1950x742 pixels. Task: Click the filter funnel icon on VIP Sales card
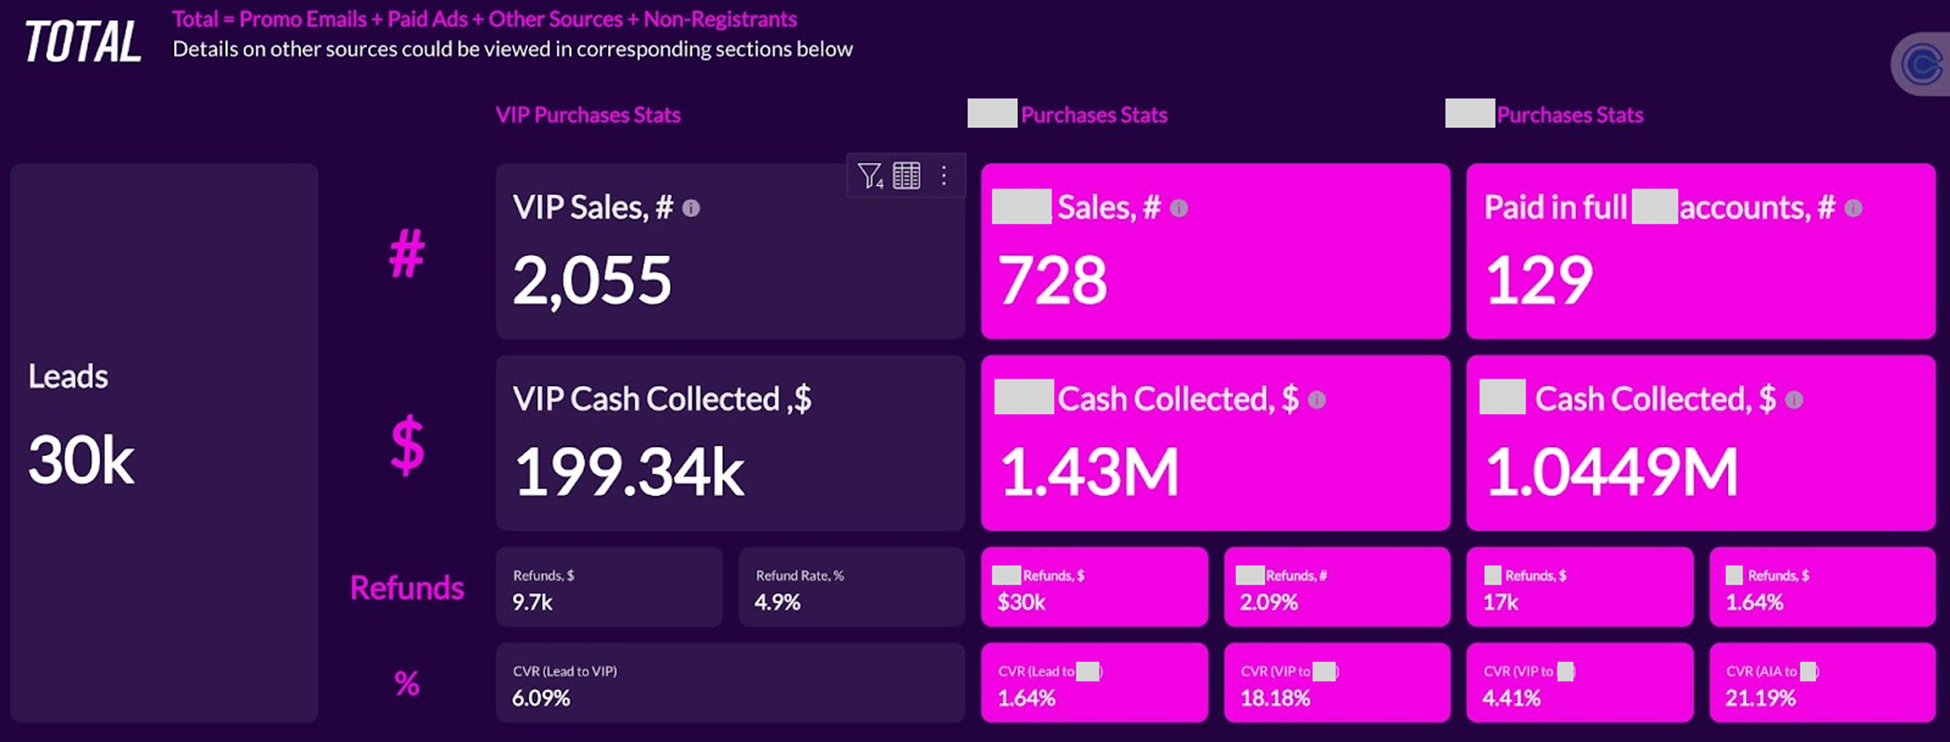869,176
